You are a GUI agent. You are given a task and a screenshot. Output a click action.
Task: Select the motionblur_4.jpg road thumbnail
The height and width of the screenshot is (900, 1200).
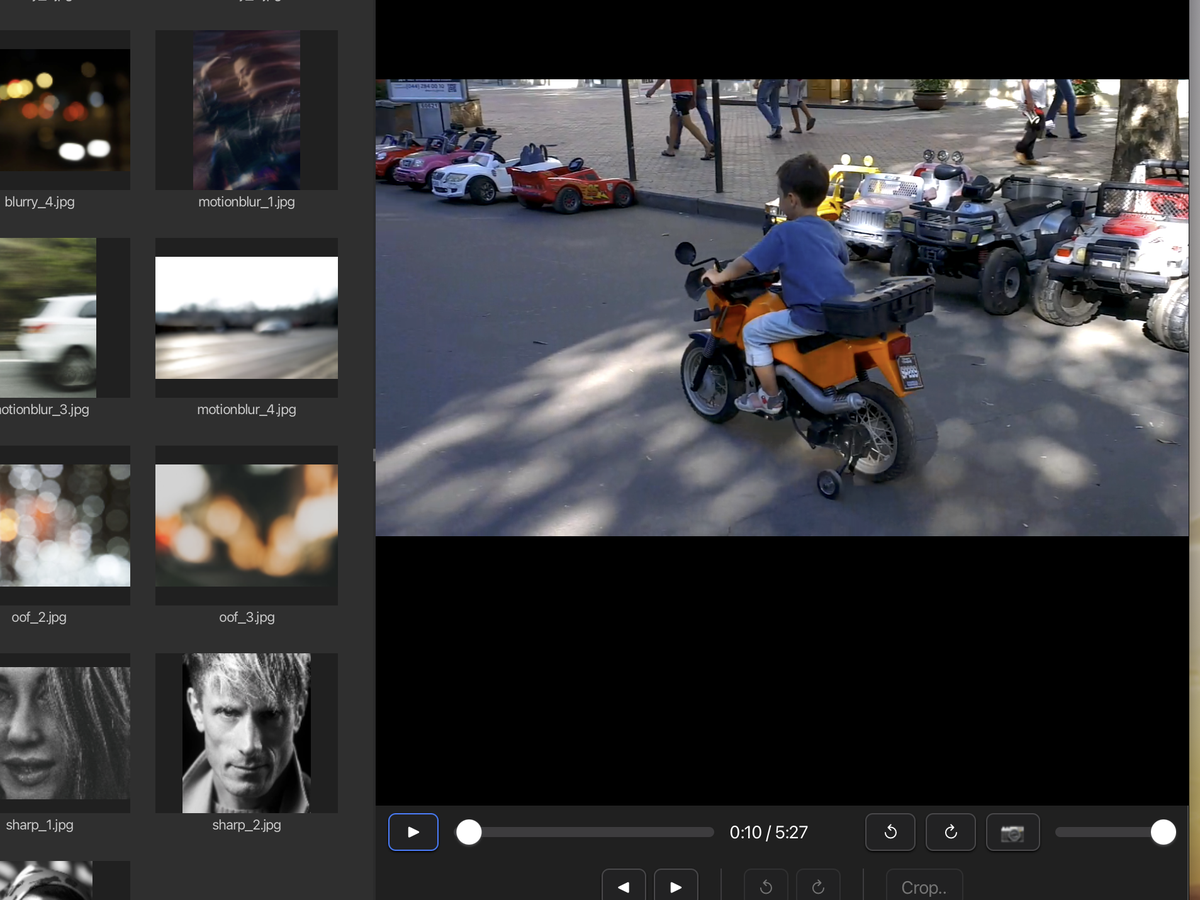point(246,318)
